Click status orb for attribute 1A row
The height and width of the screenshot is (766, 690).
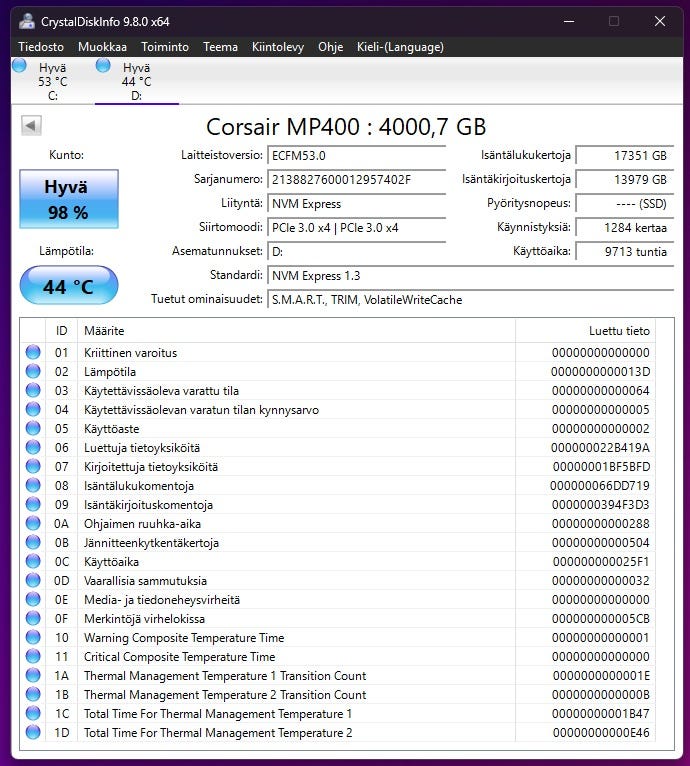point(33,676)
